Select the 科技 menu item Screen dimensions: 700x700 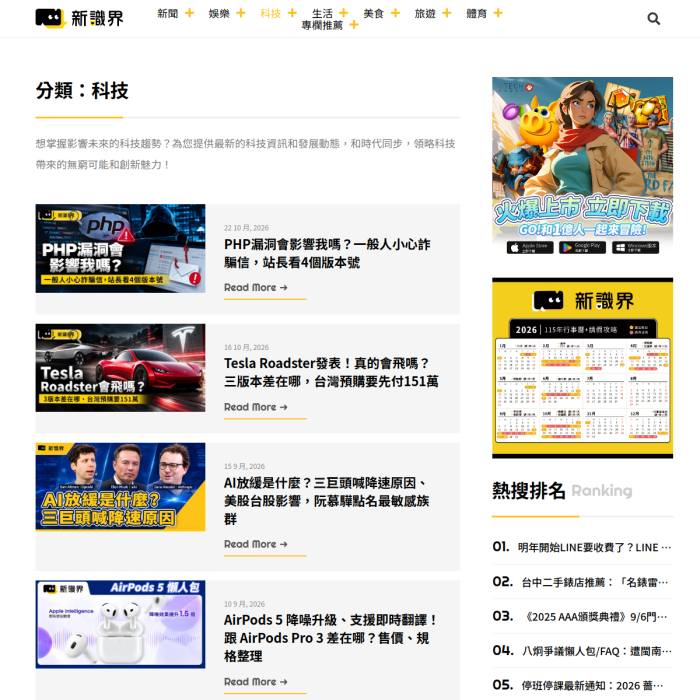pos(271,13)
